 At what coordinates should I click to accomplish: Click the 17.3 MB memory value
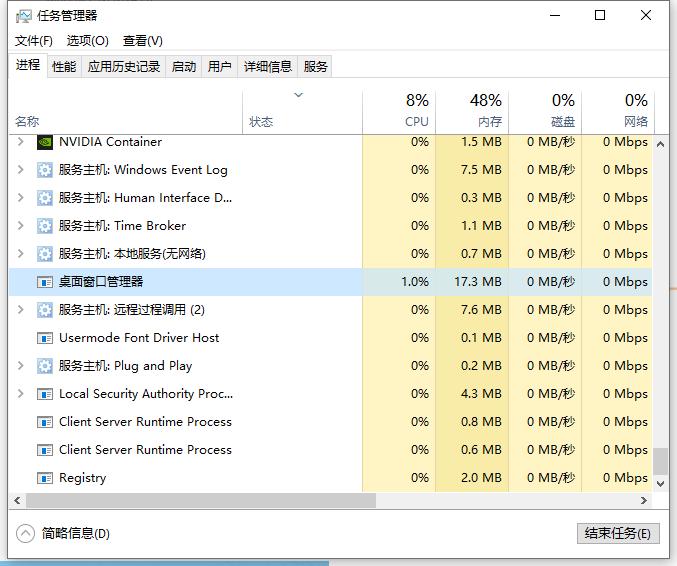pyautogui.click(x=478, y=282)
